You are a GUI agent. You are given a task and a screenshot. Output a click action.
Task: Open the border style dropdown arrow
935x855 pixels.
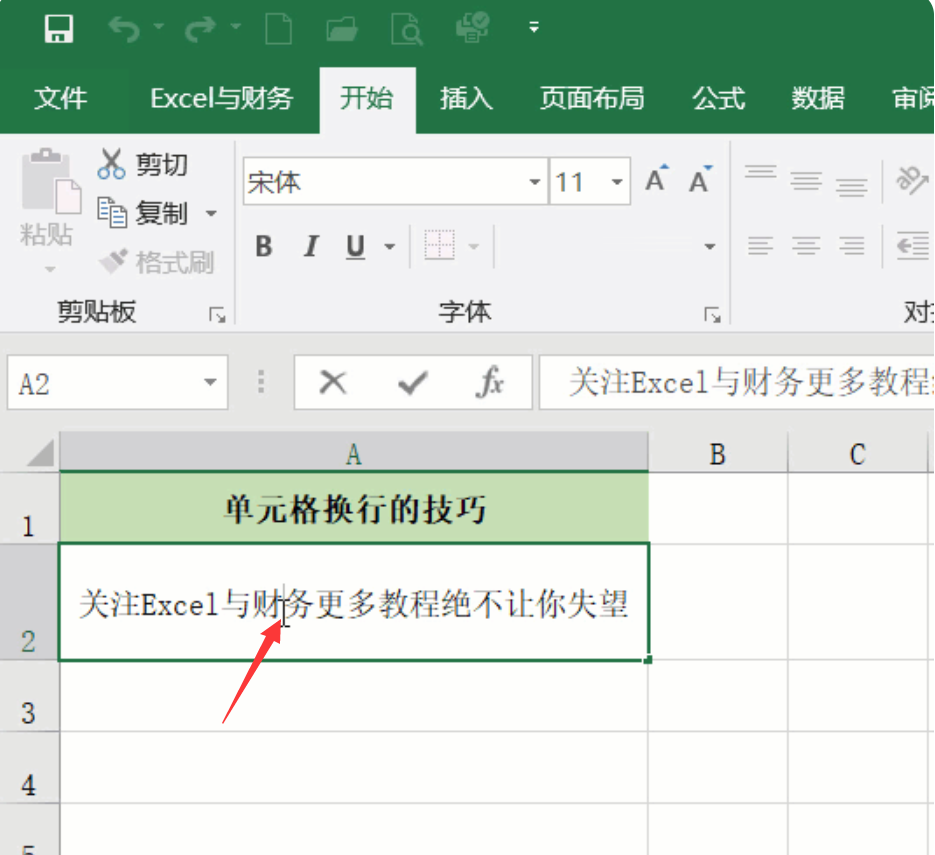pos(471,246)
